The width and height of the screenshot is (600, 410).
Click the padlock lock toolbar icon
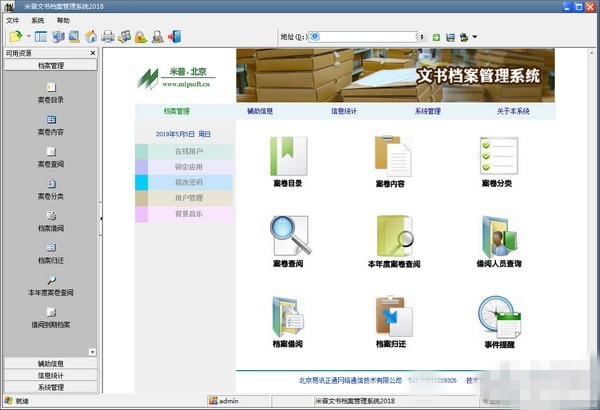click(x=141, y=37)
